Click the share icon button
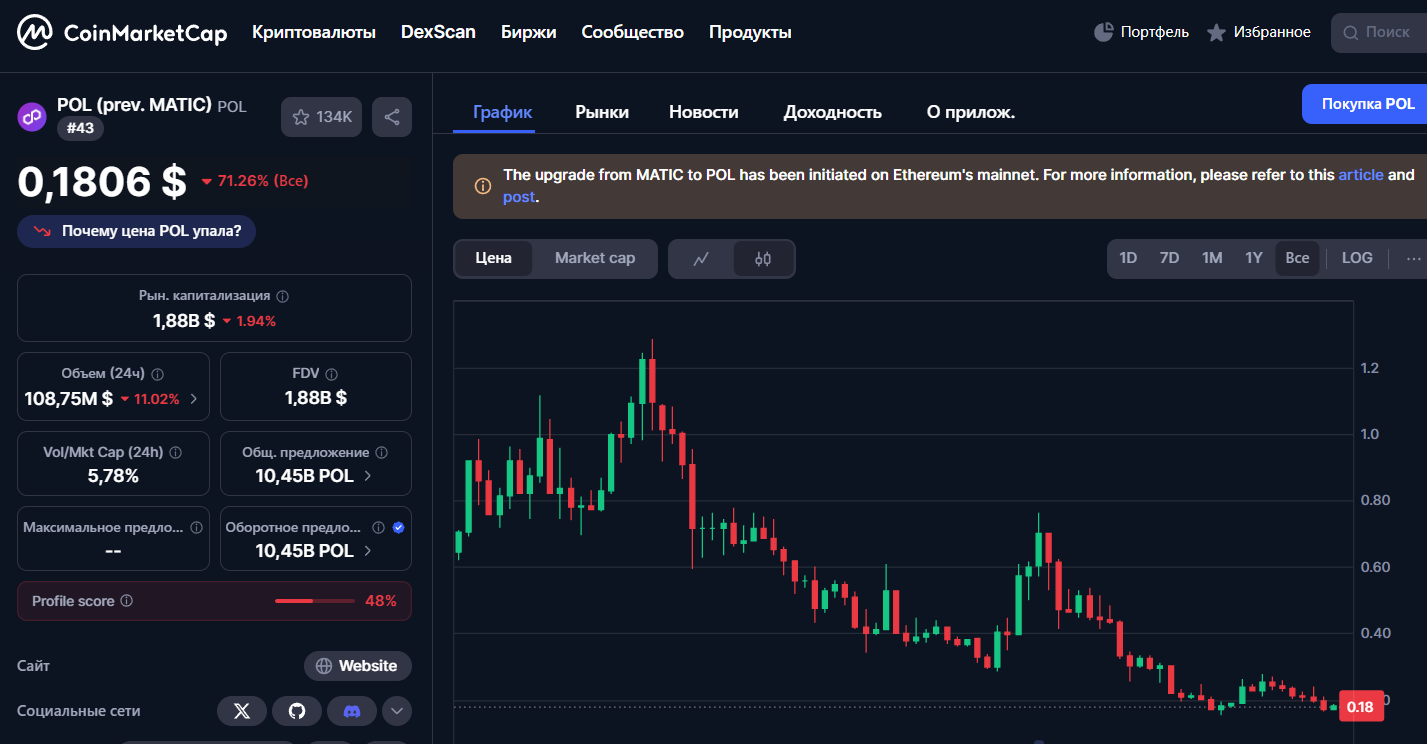Screen dimensions: 1427x744 point(392,117)
